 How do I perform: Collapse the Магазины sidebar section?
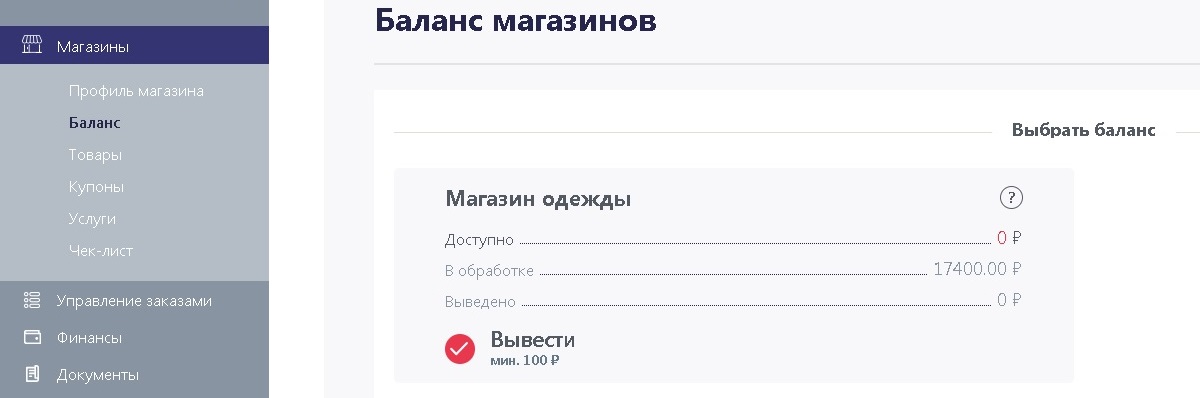[x=134, y=45]
